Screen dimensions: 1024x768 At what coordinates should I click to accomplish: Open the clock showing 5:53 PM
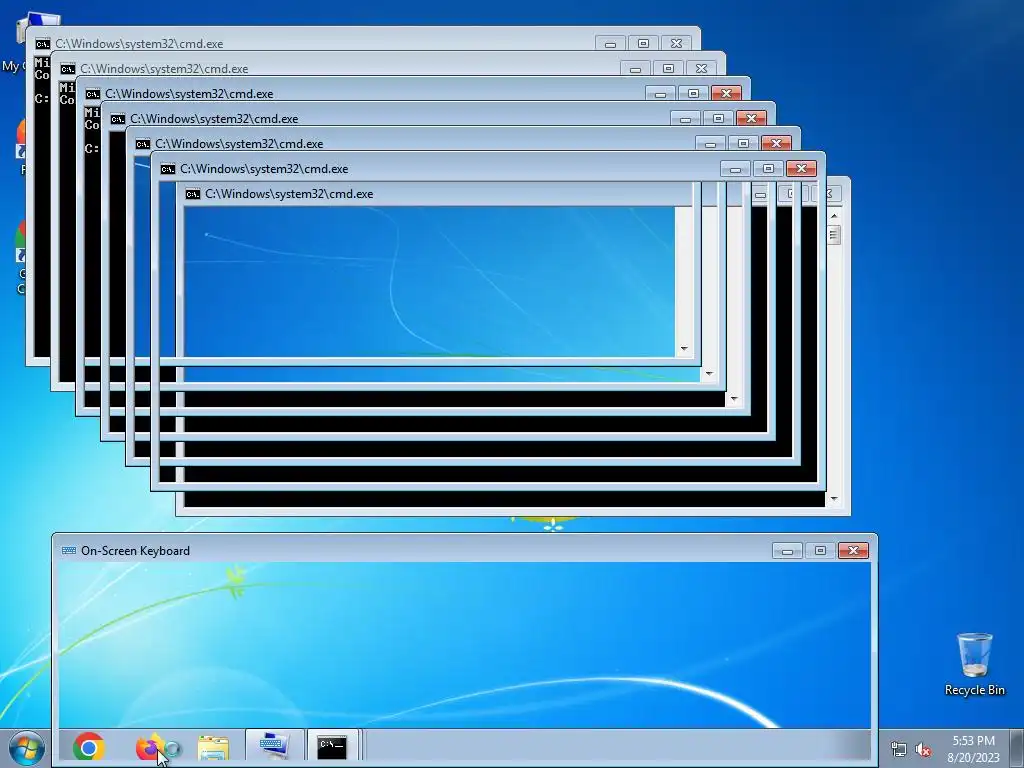coord(974,749)
